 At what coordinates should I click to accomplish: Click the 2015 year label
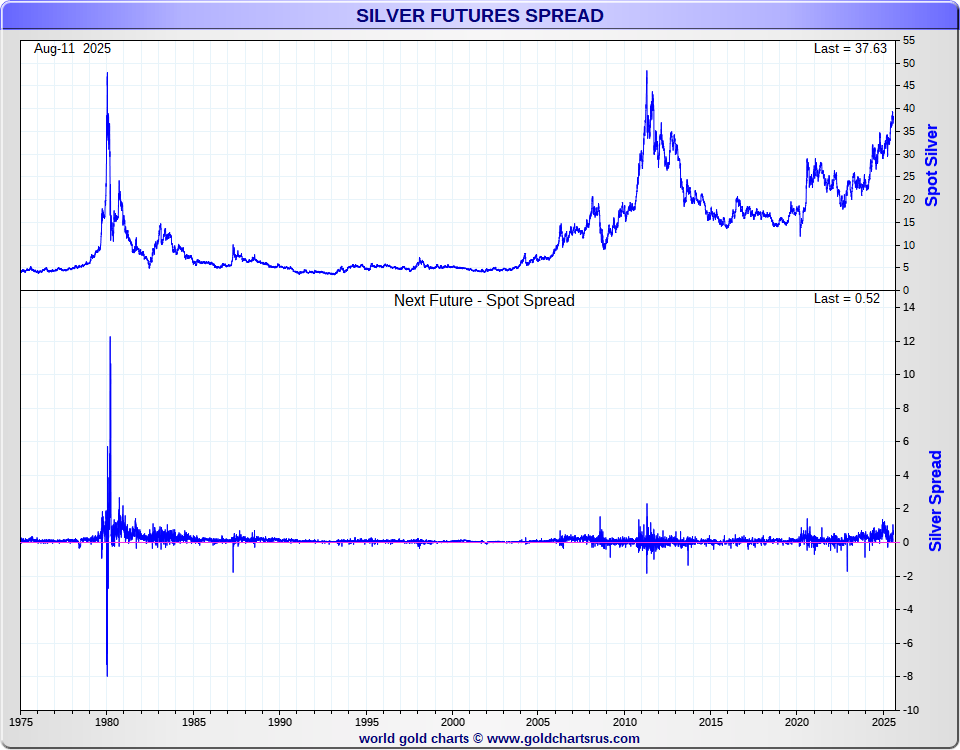click(x=711, y=722)
